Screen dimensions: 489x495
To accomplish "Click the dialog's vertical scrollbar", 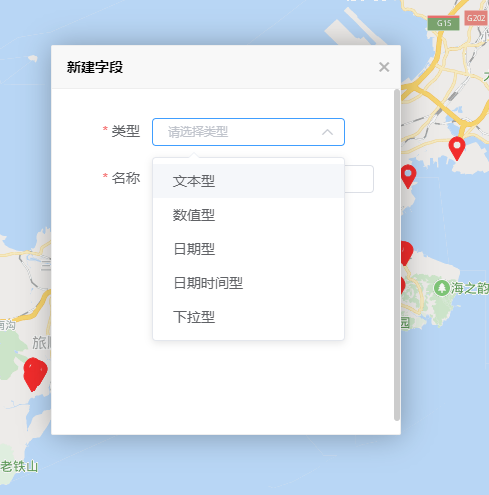I will point(397,255).
